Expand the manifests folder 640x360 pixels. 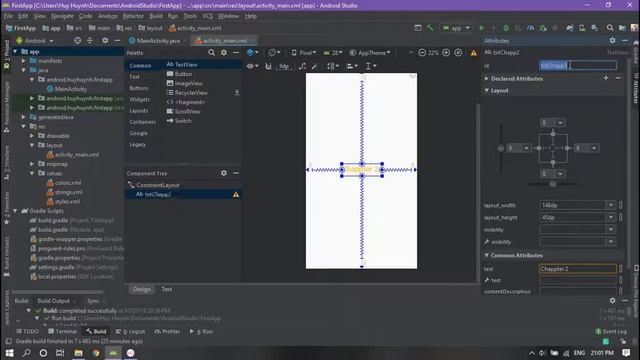point(24,61)
